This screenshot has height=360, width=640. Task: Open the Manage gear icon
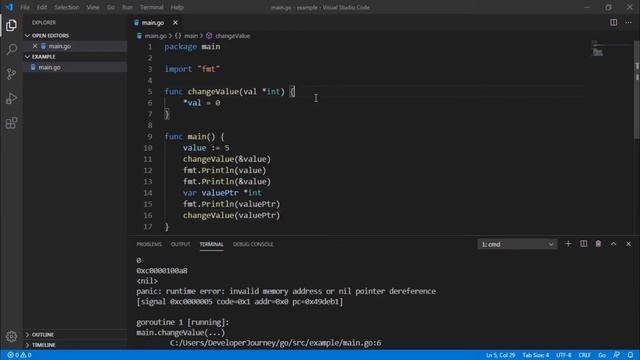click(11, 336)
